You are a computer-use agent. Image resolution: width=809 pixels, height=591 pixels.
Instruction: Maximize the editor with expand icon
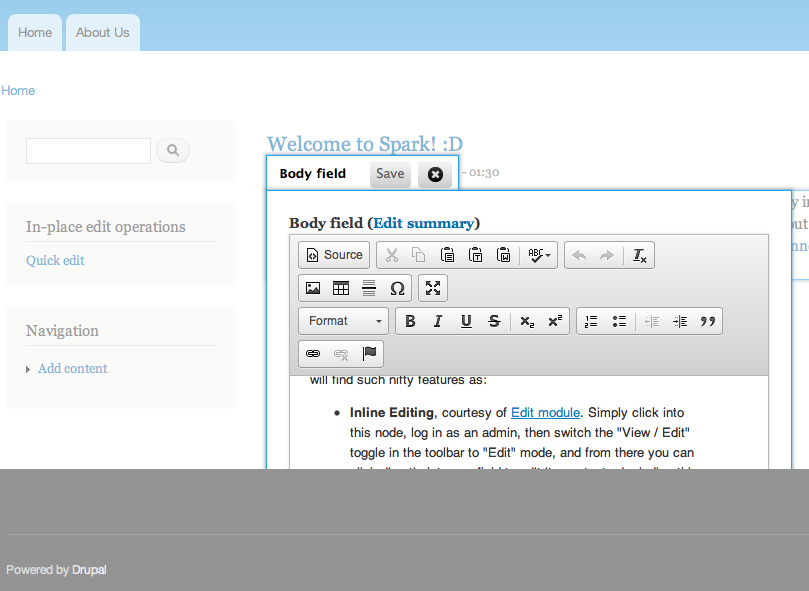pos(433,288)
